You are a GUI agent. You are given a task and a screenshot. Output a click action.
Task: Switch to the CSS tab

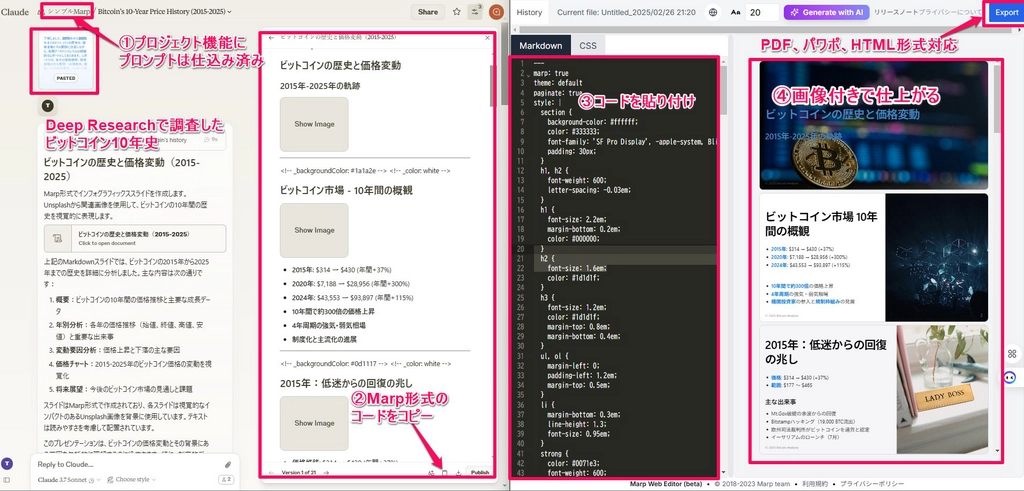pos(588,46)
